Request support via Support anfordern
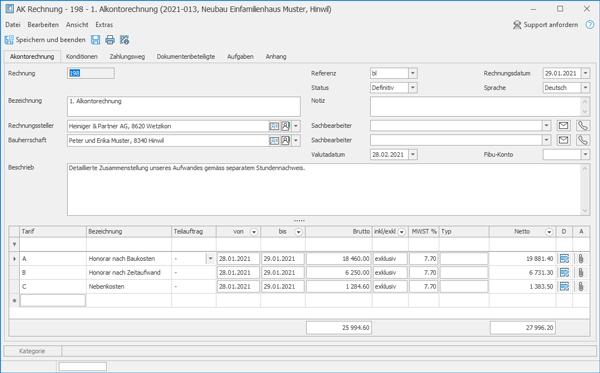The width and height of the screenshot is (600, 373). tap(546, 25)
